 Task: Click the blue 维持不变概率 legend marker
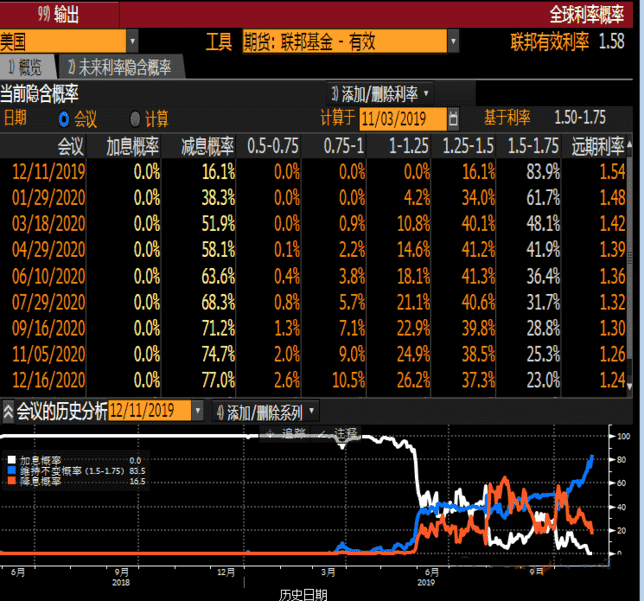click(11, 470)
